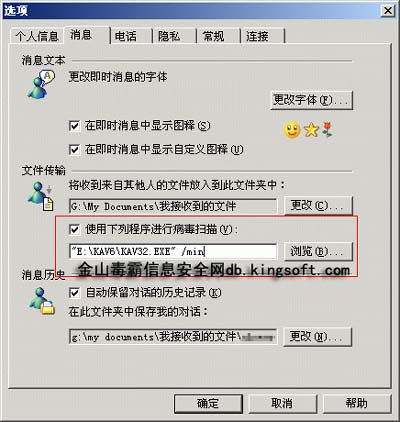The height and width of the screenshot is (422, 400).
Task: Click the KAV32.EXE virus scanner path field
Action: click(x=173, y=252)
